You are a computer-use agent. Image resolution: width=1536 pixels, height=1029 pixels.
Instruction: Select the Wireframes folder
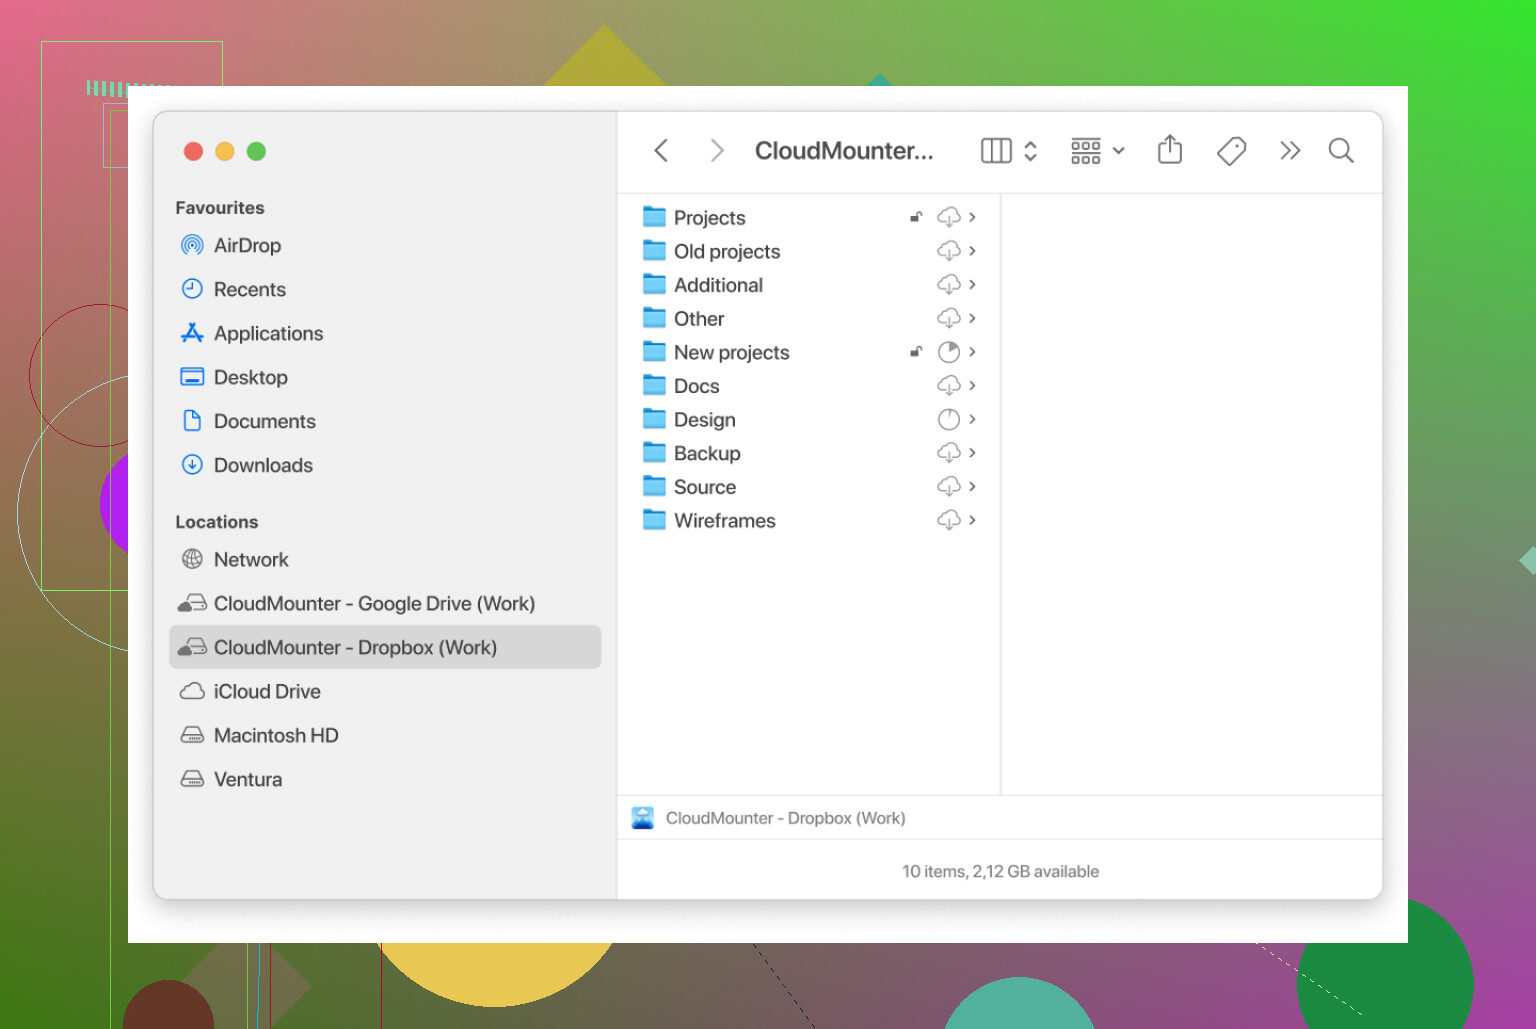pos(808,520)
